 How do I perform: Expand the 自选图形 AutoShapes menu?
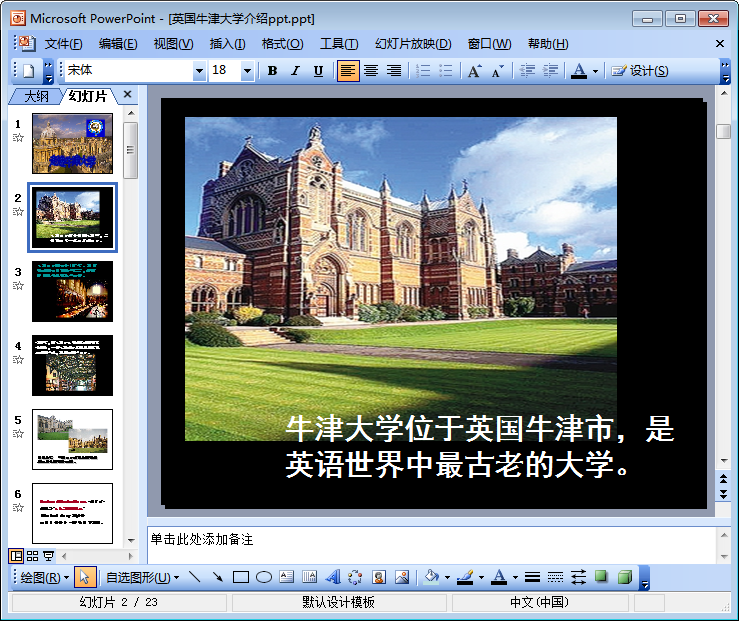pos(142,577)
